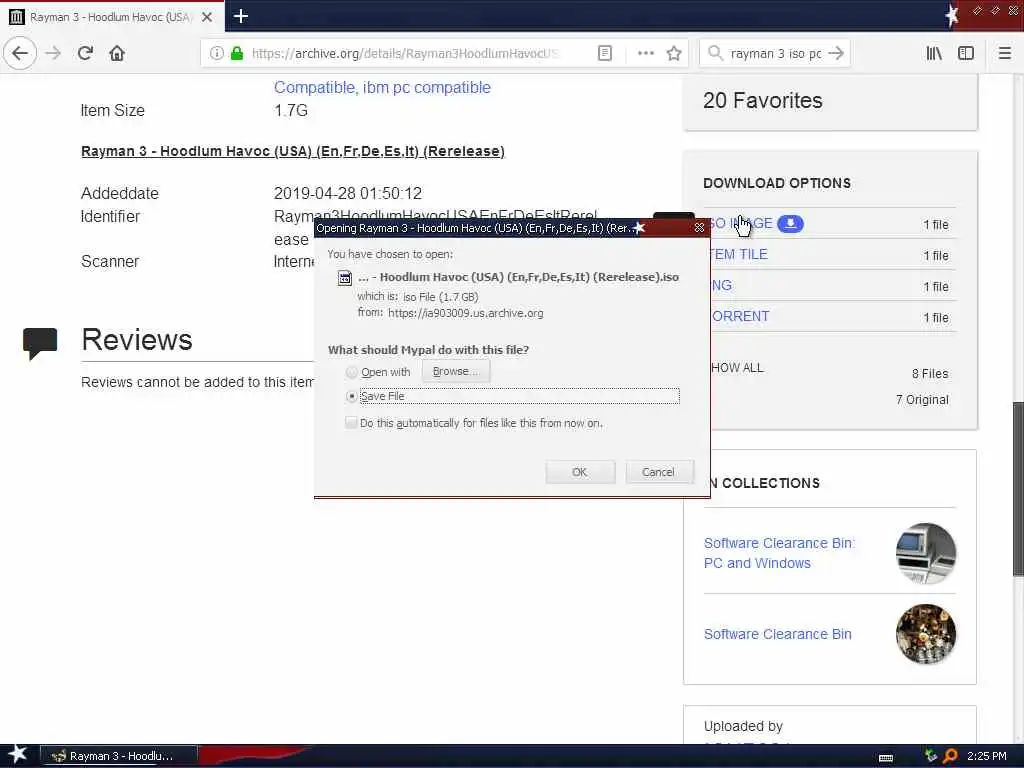Click the forward navigation arrow

coord(54,53)
